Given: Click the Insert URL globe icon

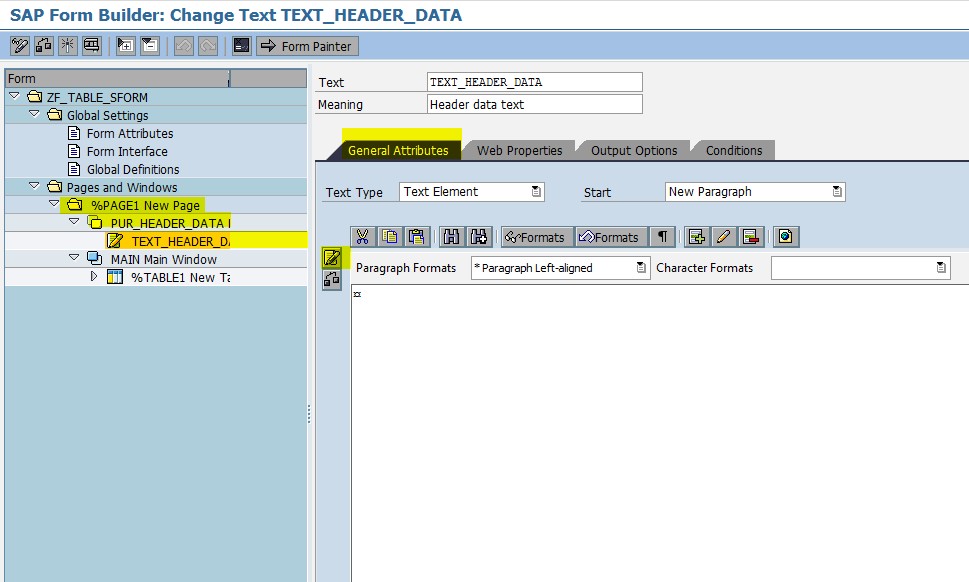Looking at the screenshot, I should [x=785, y=237].
